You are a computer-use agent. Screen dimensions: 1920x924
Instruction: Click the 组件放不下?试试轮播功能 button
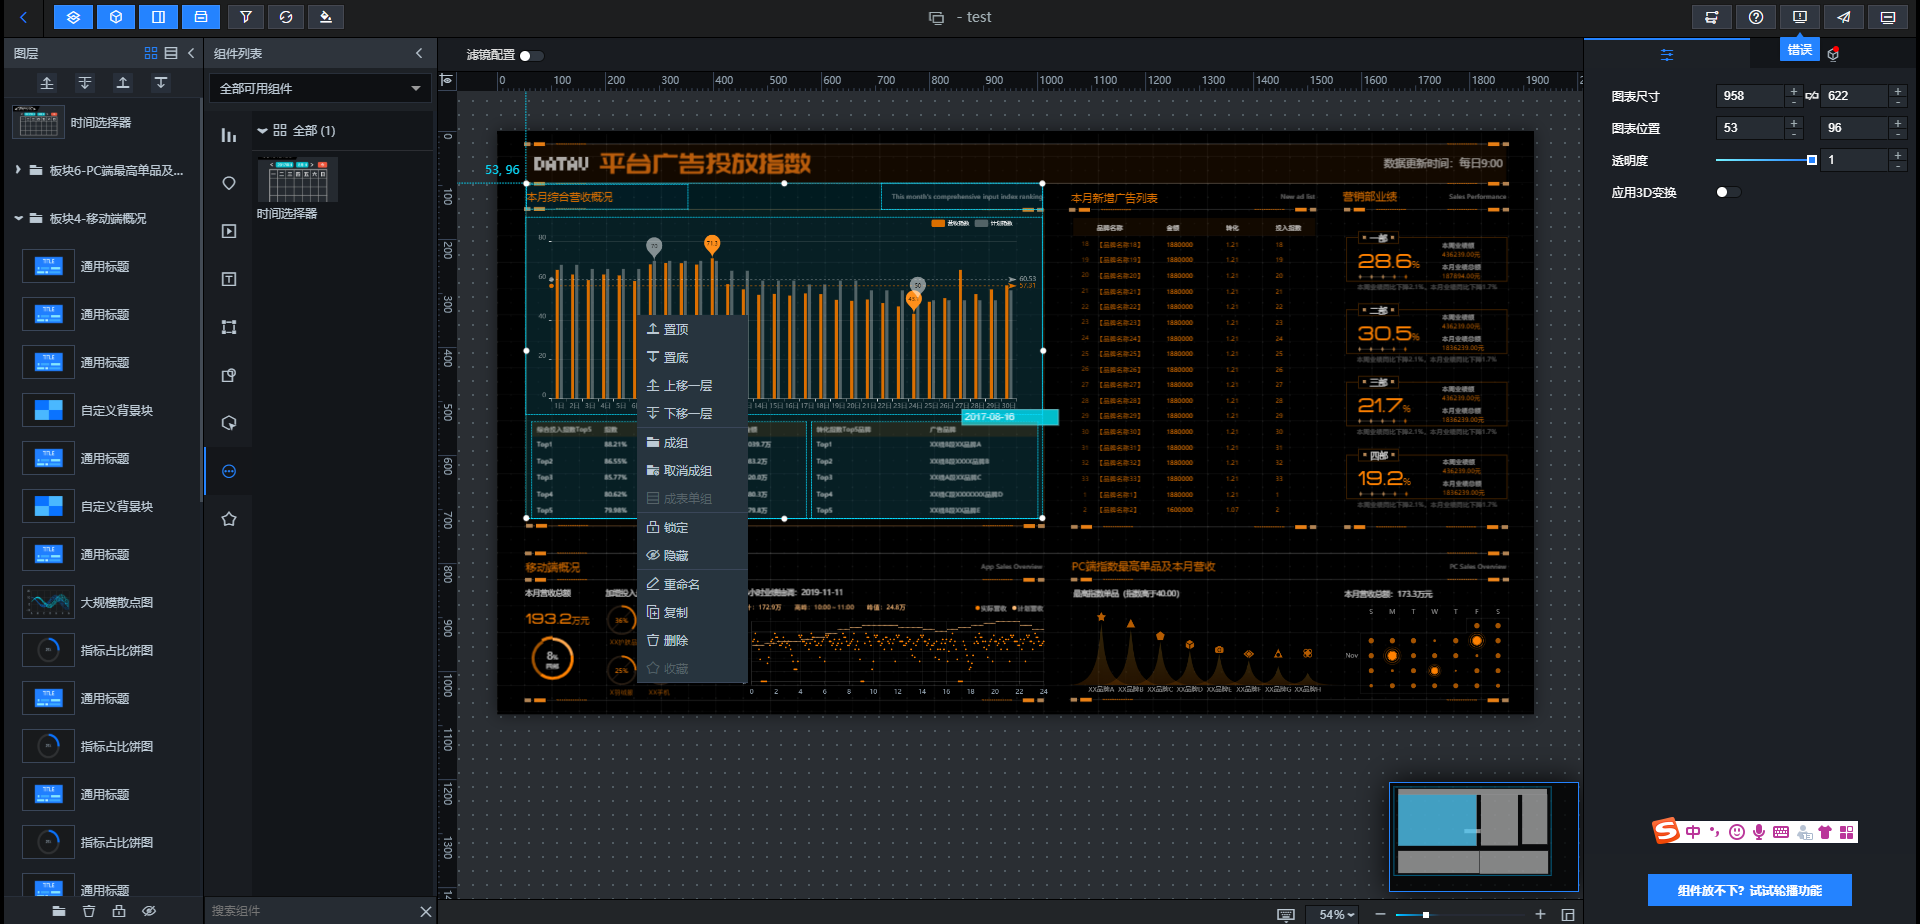coord(1750,890)
